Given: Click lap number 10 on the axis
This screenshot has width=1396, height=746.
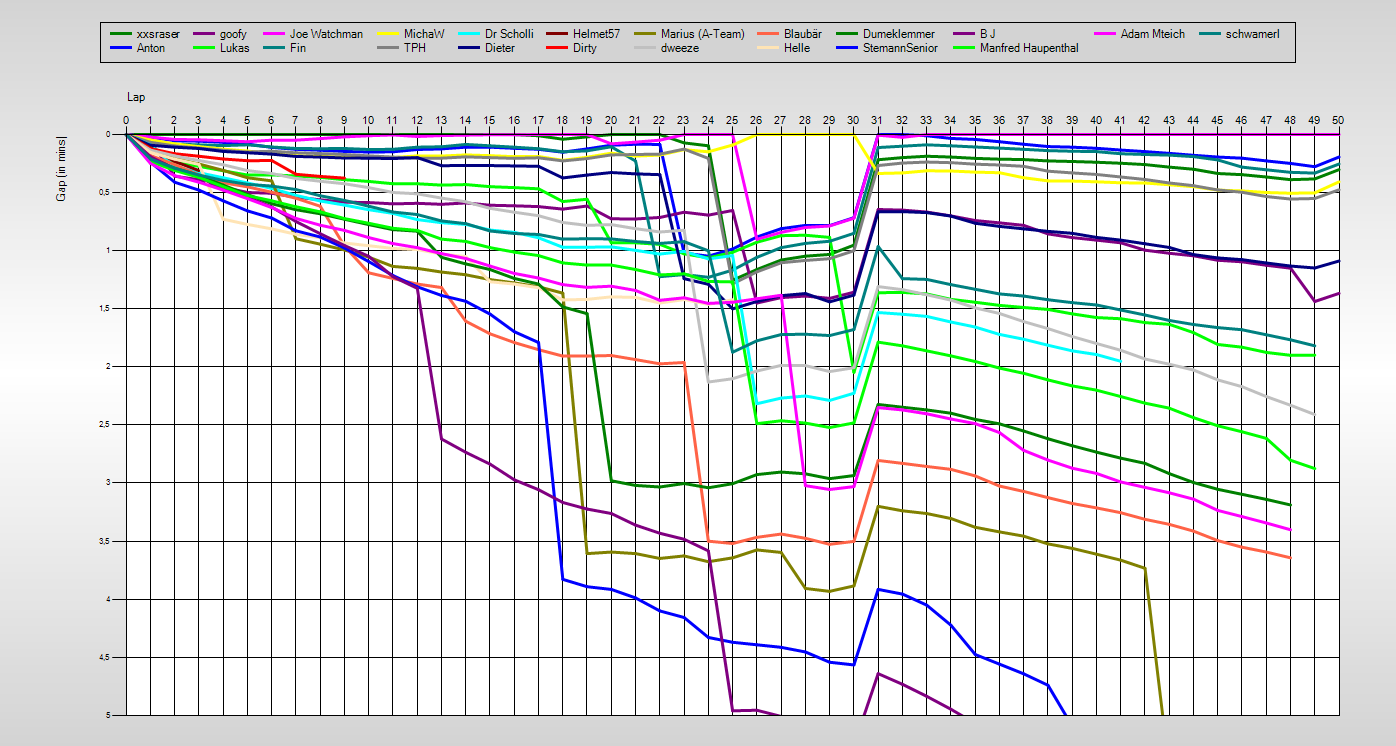Looking at the screenshot, I should click(x=368, y=120).
